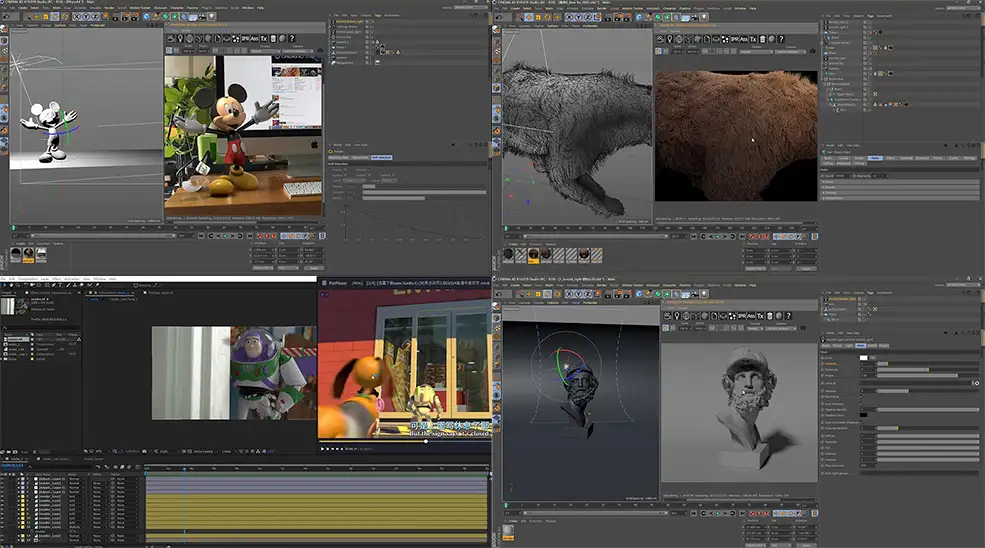Start IPR in the Mickey Arnold render view
The width and height of the screenshot is (985, 548).
[x=245, y=38]
